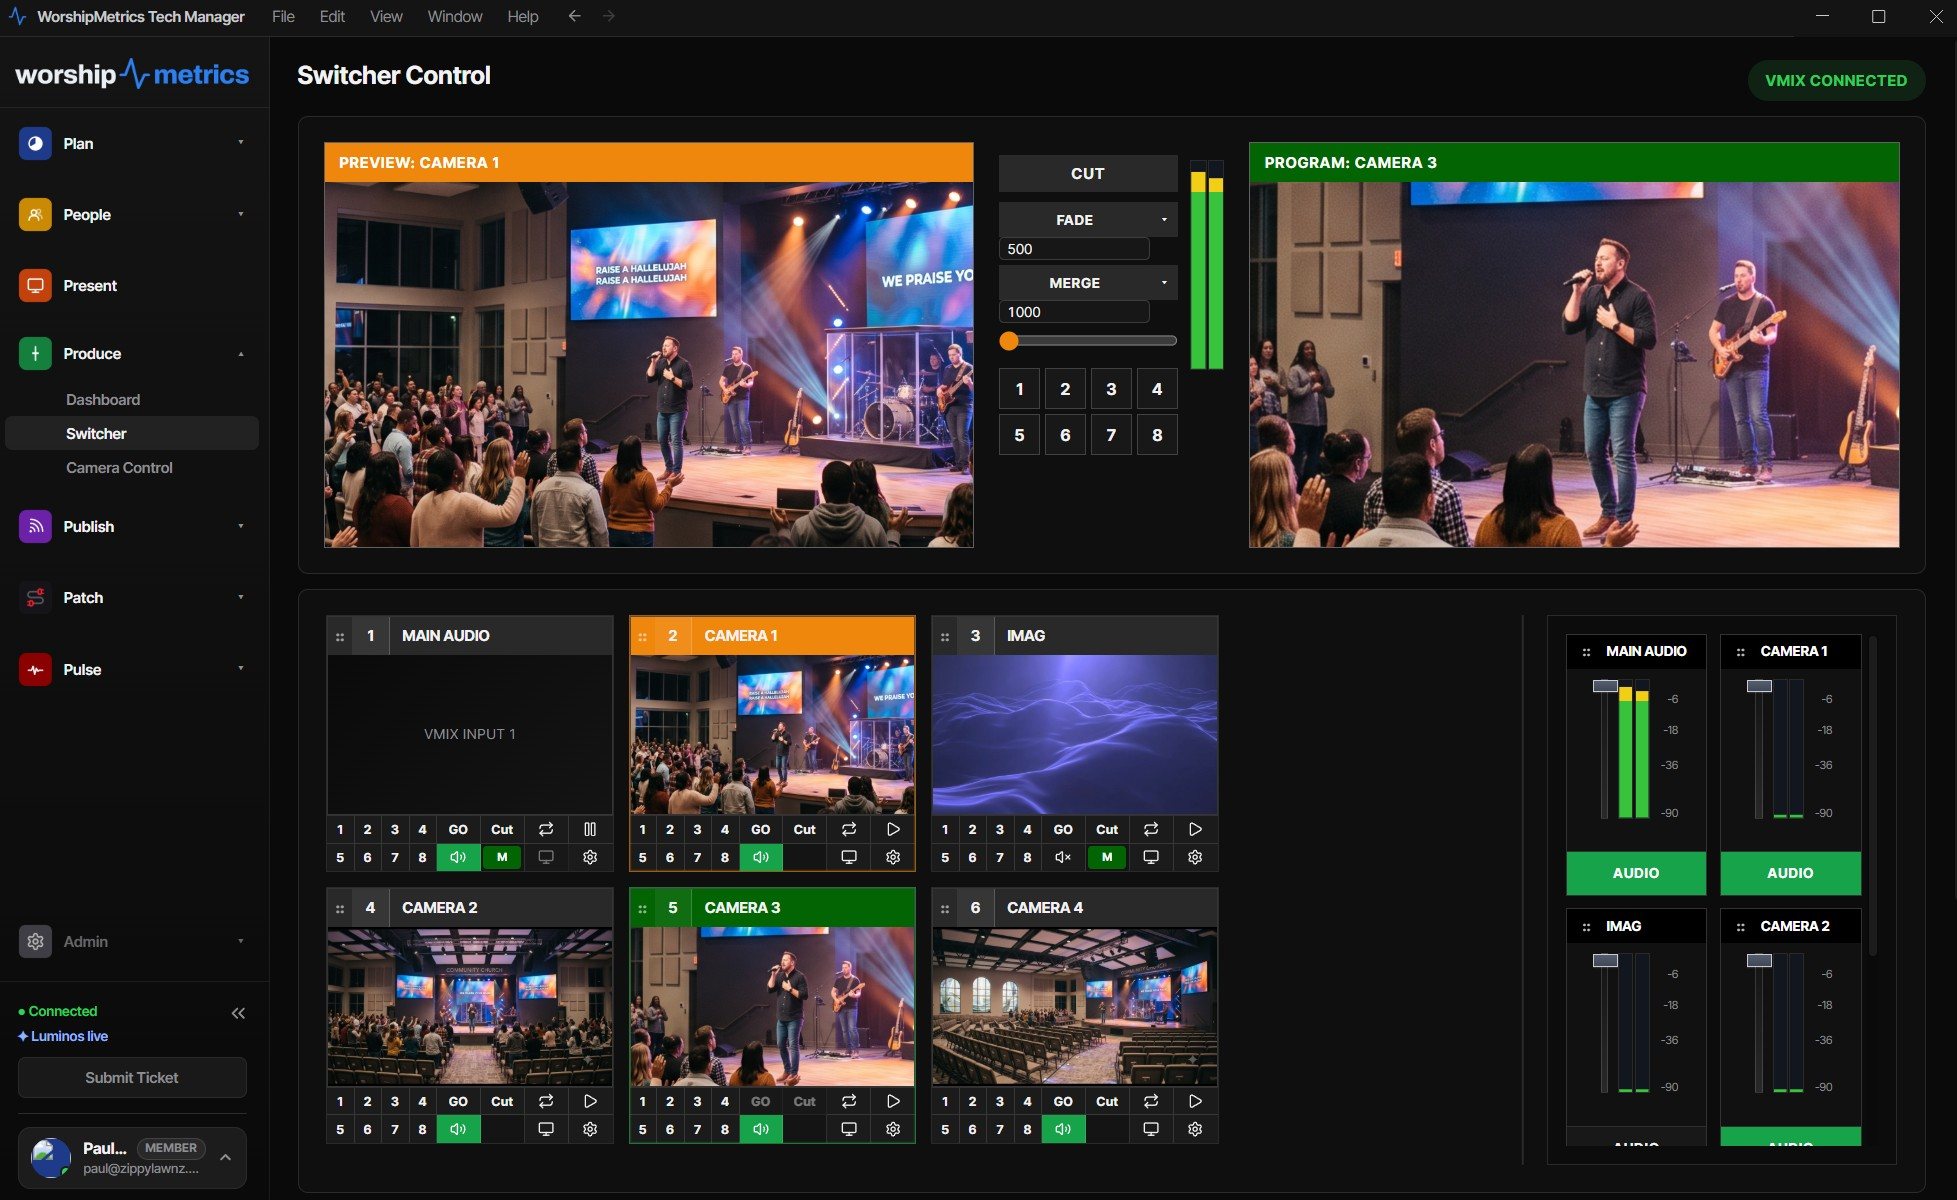Image resolution: width=1957 pixels, height=1200 pixels.
Task: Expand the People section
Action: coord(241,214)
